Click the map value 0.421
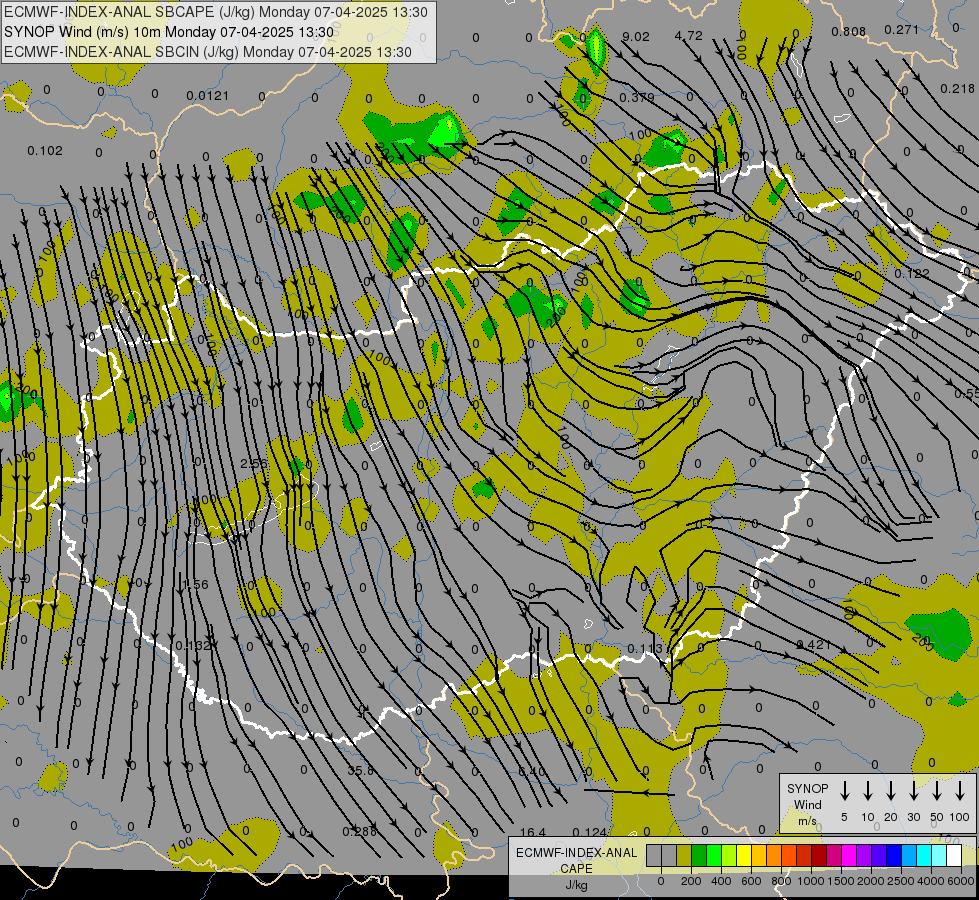This screenshot has height=900, width=979. coord(814,644)
